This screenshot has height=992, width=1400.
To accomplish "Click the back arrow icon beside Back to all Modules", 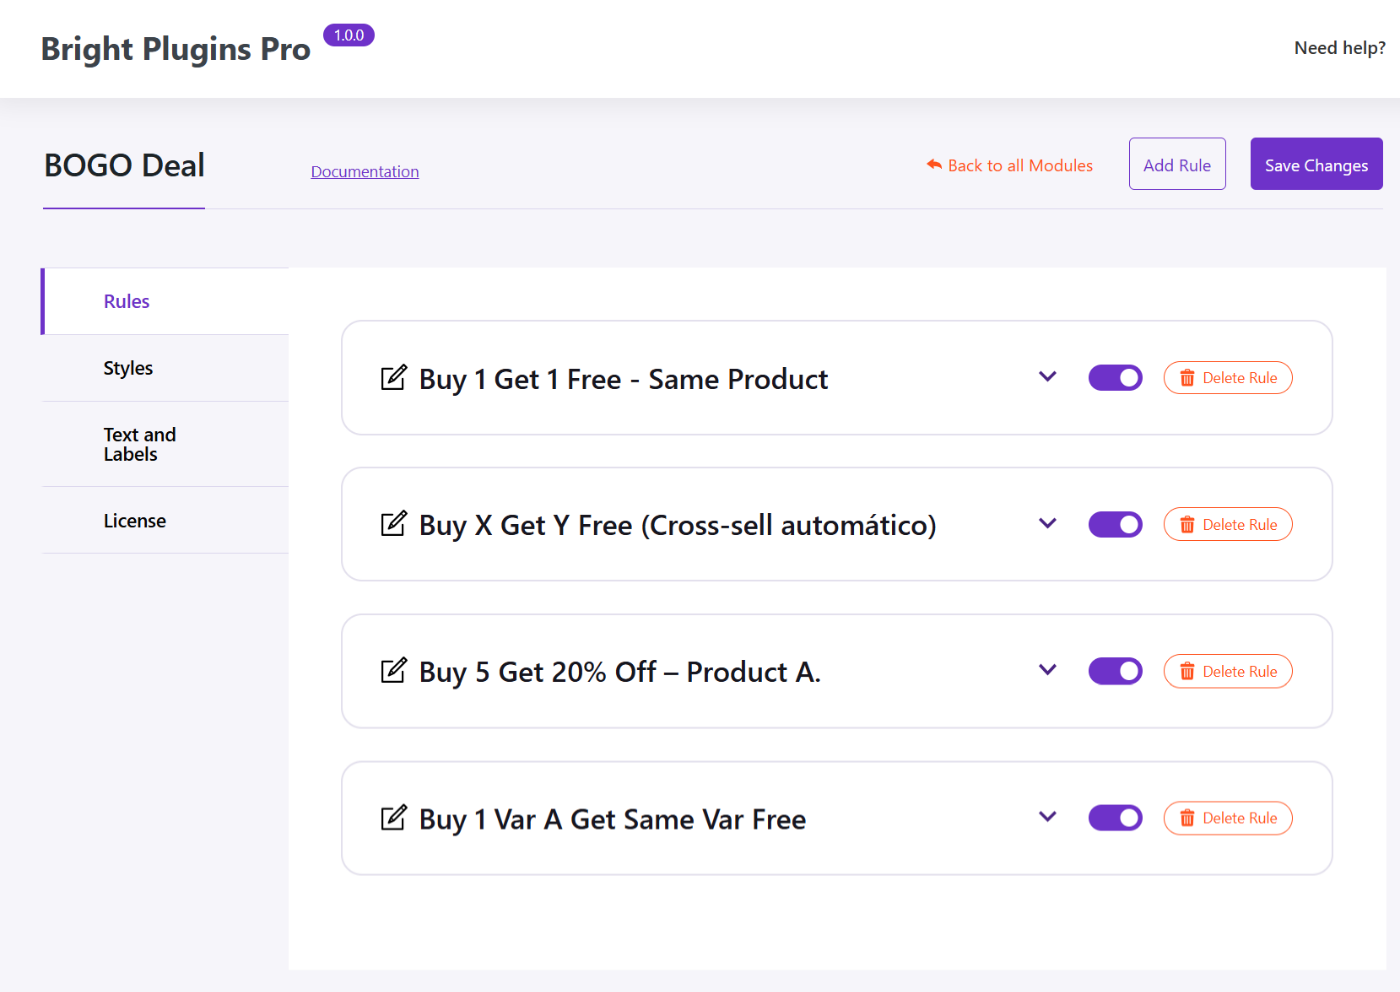I will click(x=934, y=165).
